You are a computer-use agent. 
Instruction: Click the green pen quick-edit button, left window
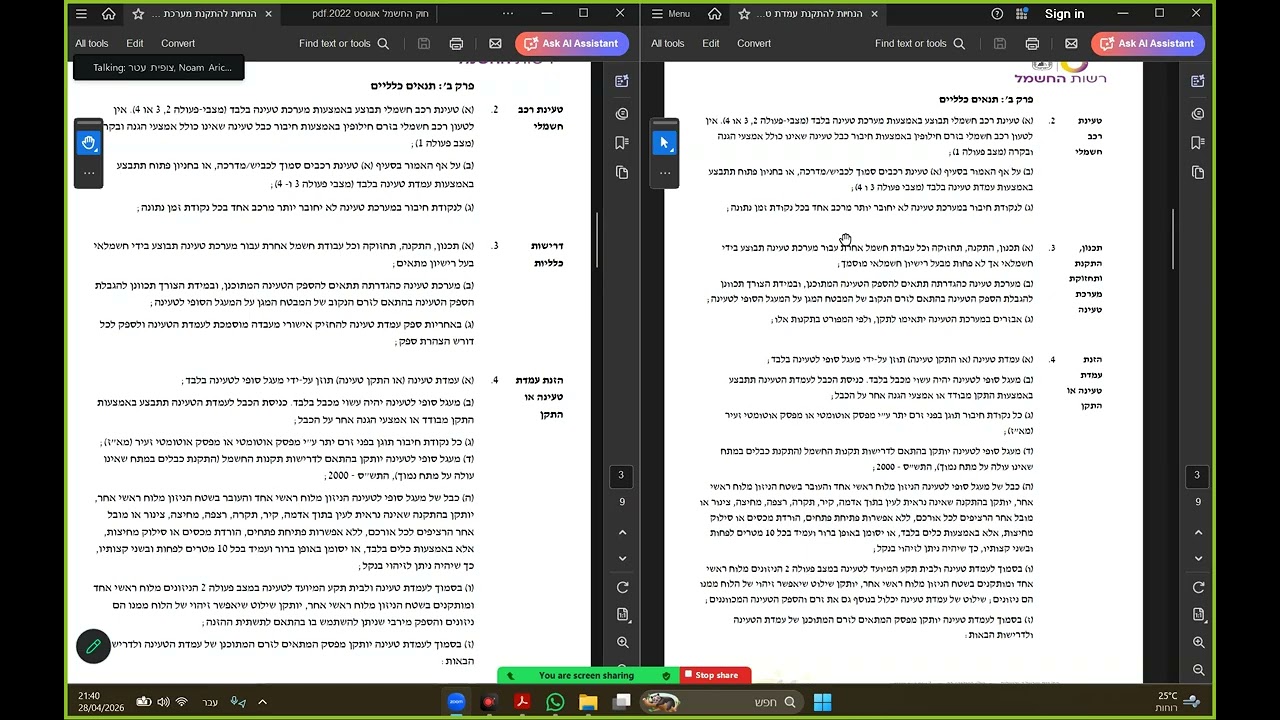click(x=93, y=647)
